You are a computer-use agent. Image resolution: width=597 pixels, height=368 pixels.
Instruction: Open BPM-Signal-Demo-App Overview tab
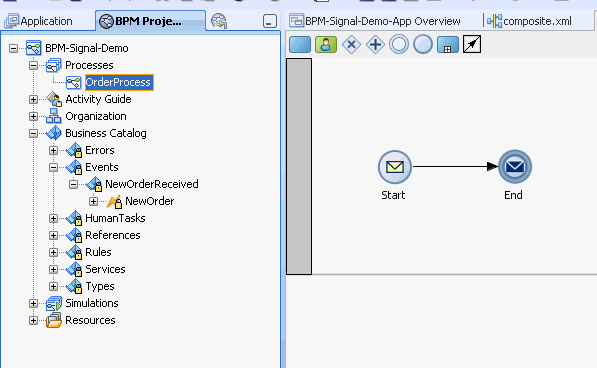375,21
